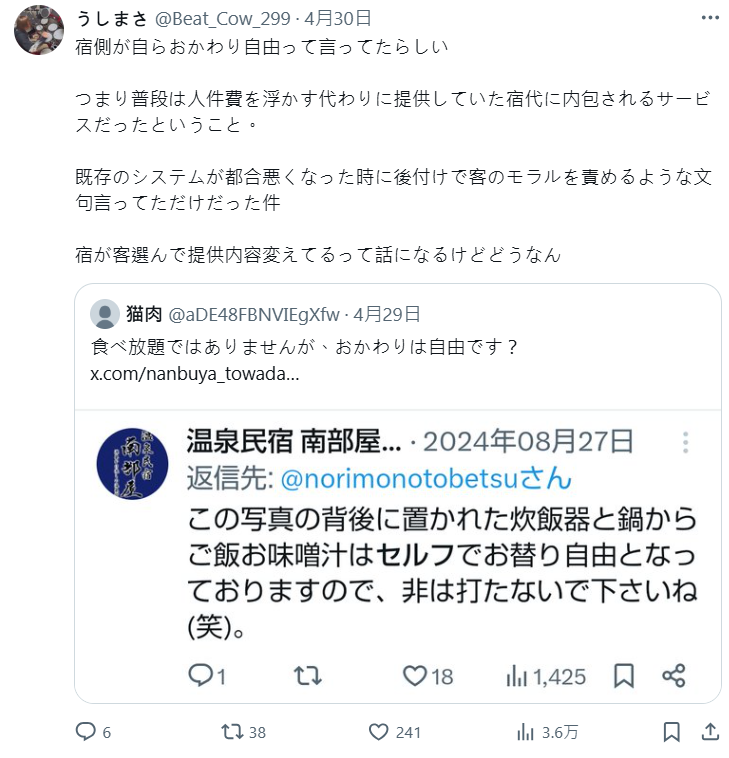The image size is (729, 758).
Task: Click bookmark icon in embedded 南部屋 tweet
Action: click(624, 676)
